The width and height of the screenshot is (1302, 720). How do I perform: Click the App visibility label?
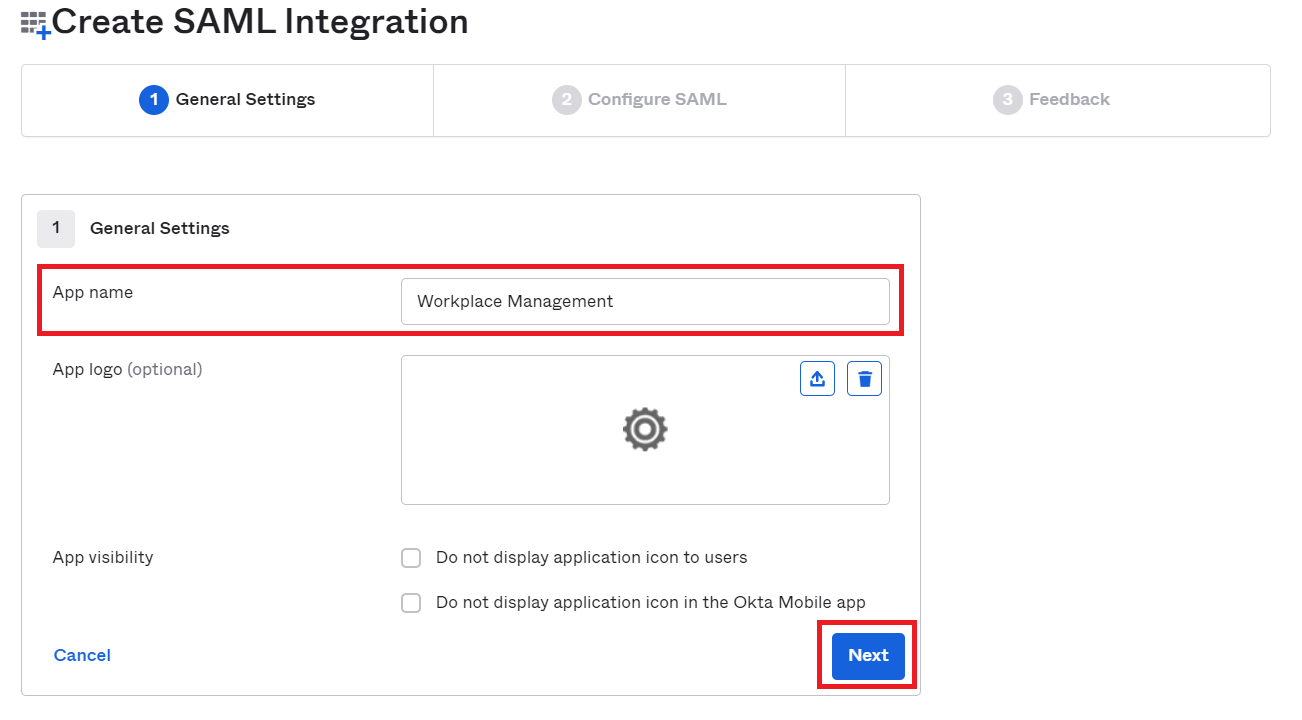(103, 558)
